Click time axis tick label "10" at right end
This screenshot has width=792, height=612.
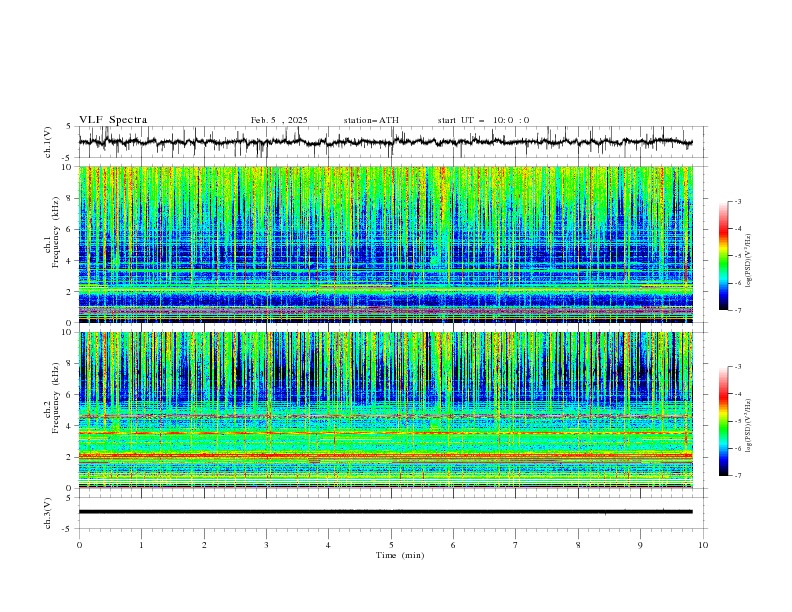[x=703, y=545]
